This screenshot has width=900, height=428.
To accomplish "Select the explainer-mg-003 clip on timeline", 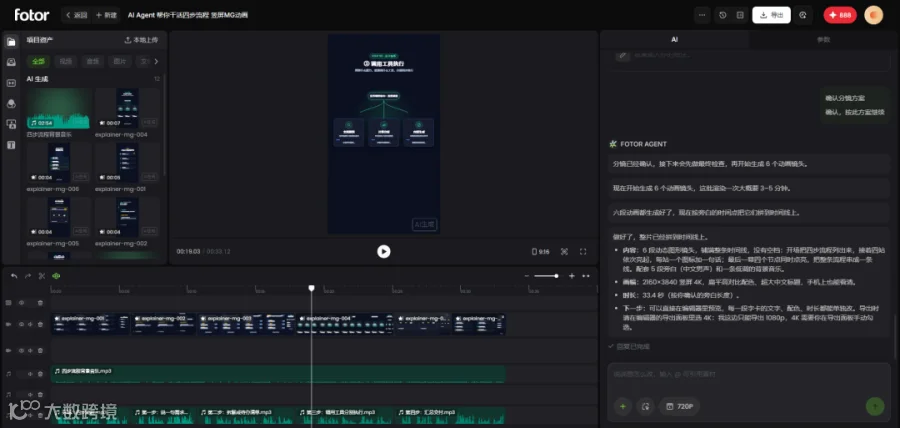I will pyautogui.click(x=247, y=324).
